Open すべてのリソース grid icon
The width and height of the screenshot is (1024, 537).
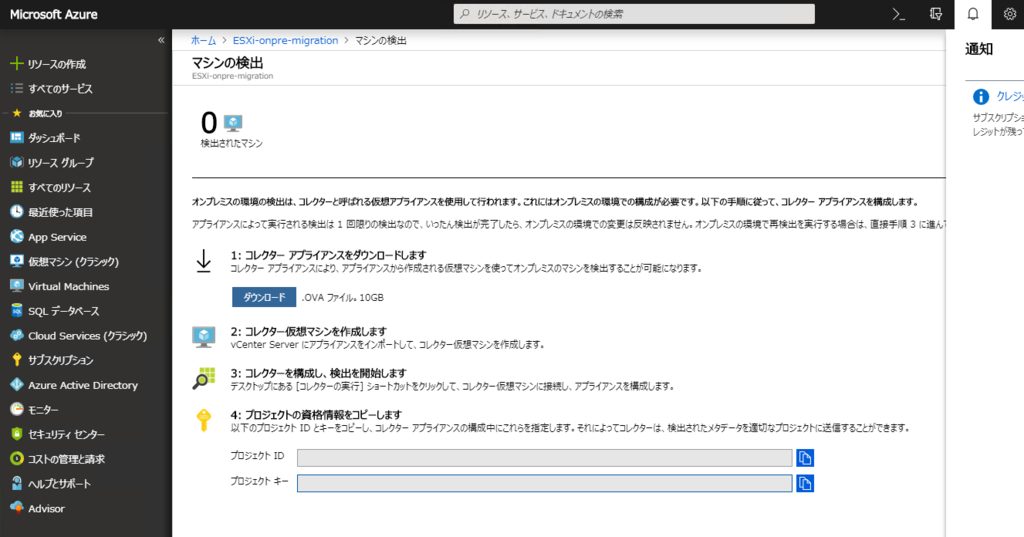point(17,187)
